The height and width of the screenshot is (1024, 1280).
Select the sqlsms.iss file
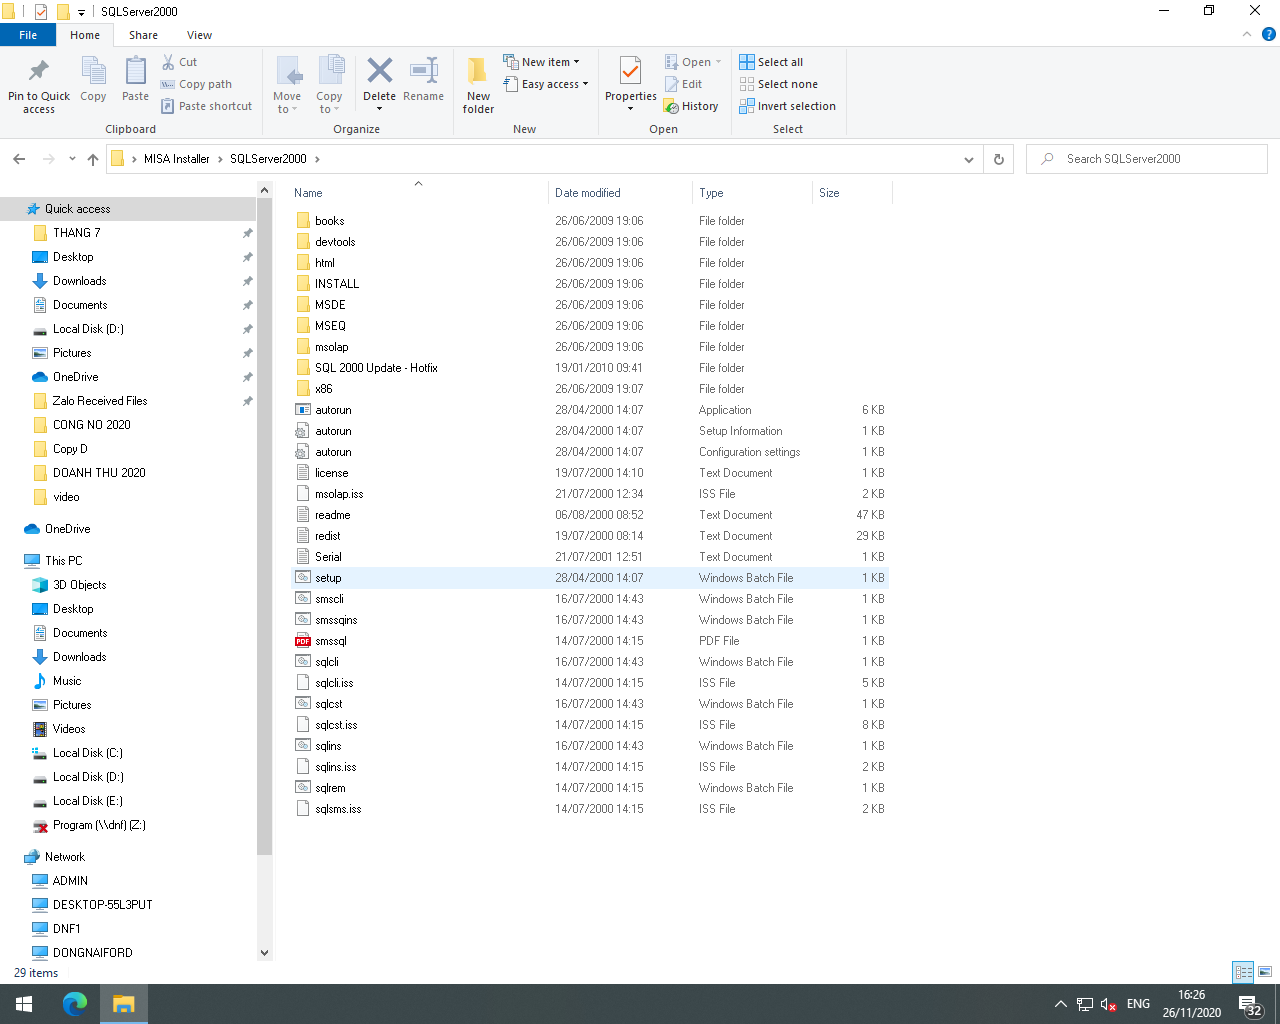(338, 809)
